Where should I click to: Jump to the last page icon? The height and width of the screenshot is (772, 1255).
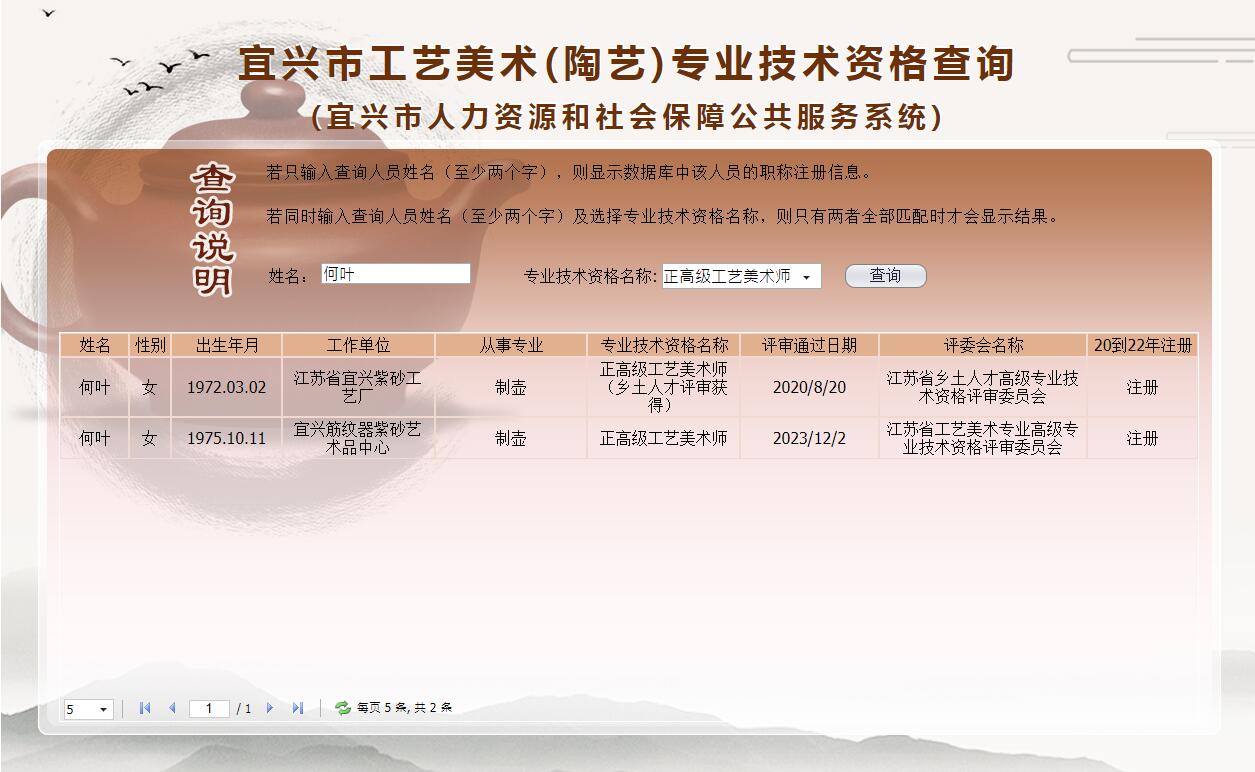tap(297, 709)
